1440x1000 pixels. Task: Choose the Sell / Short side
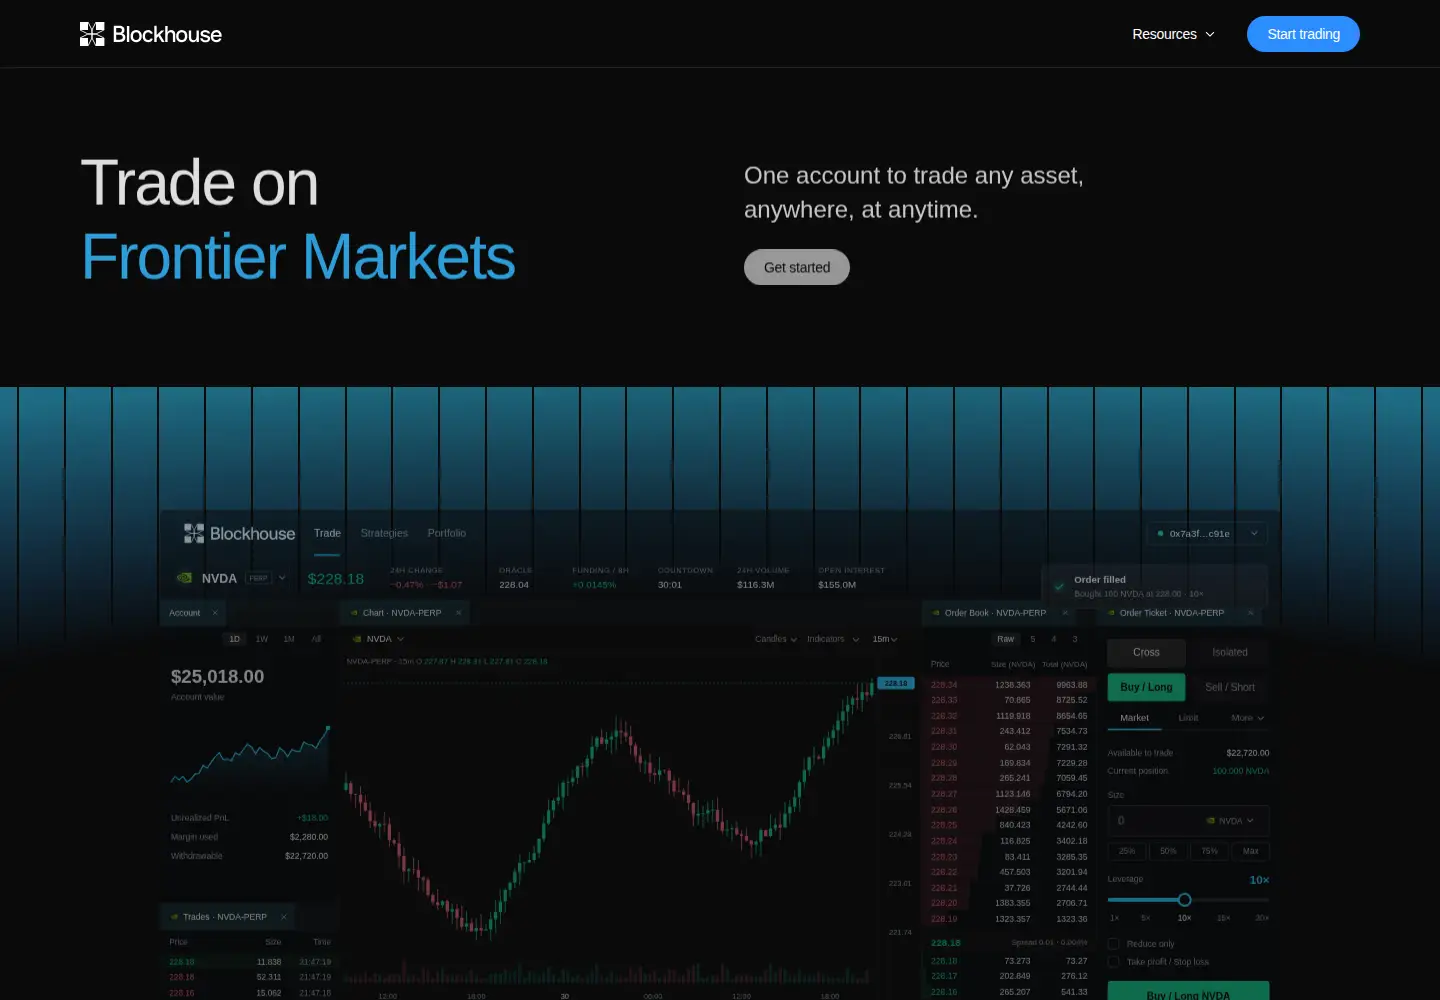pyautogui.click(x=1230, y=687)
